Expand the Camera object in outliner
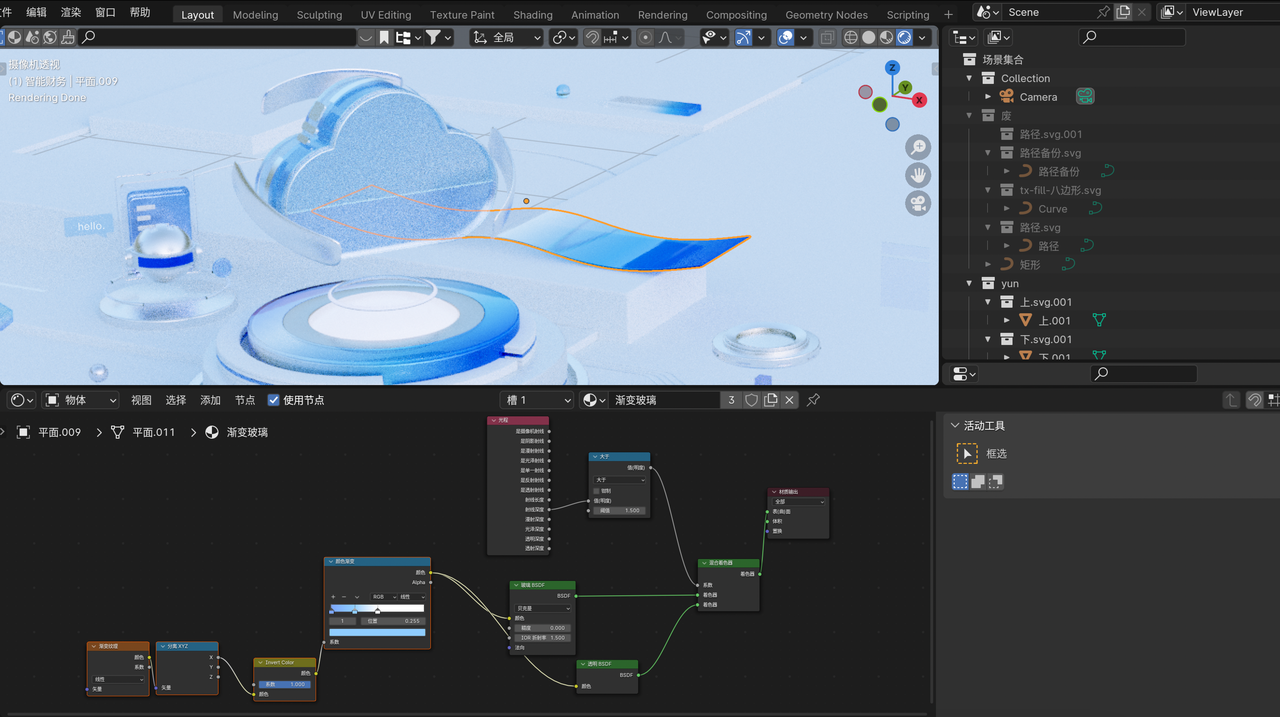Image resolution: width=1280 pixels, height=717 pixels. pyautogui.click(x=988, y=97)
